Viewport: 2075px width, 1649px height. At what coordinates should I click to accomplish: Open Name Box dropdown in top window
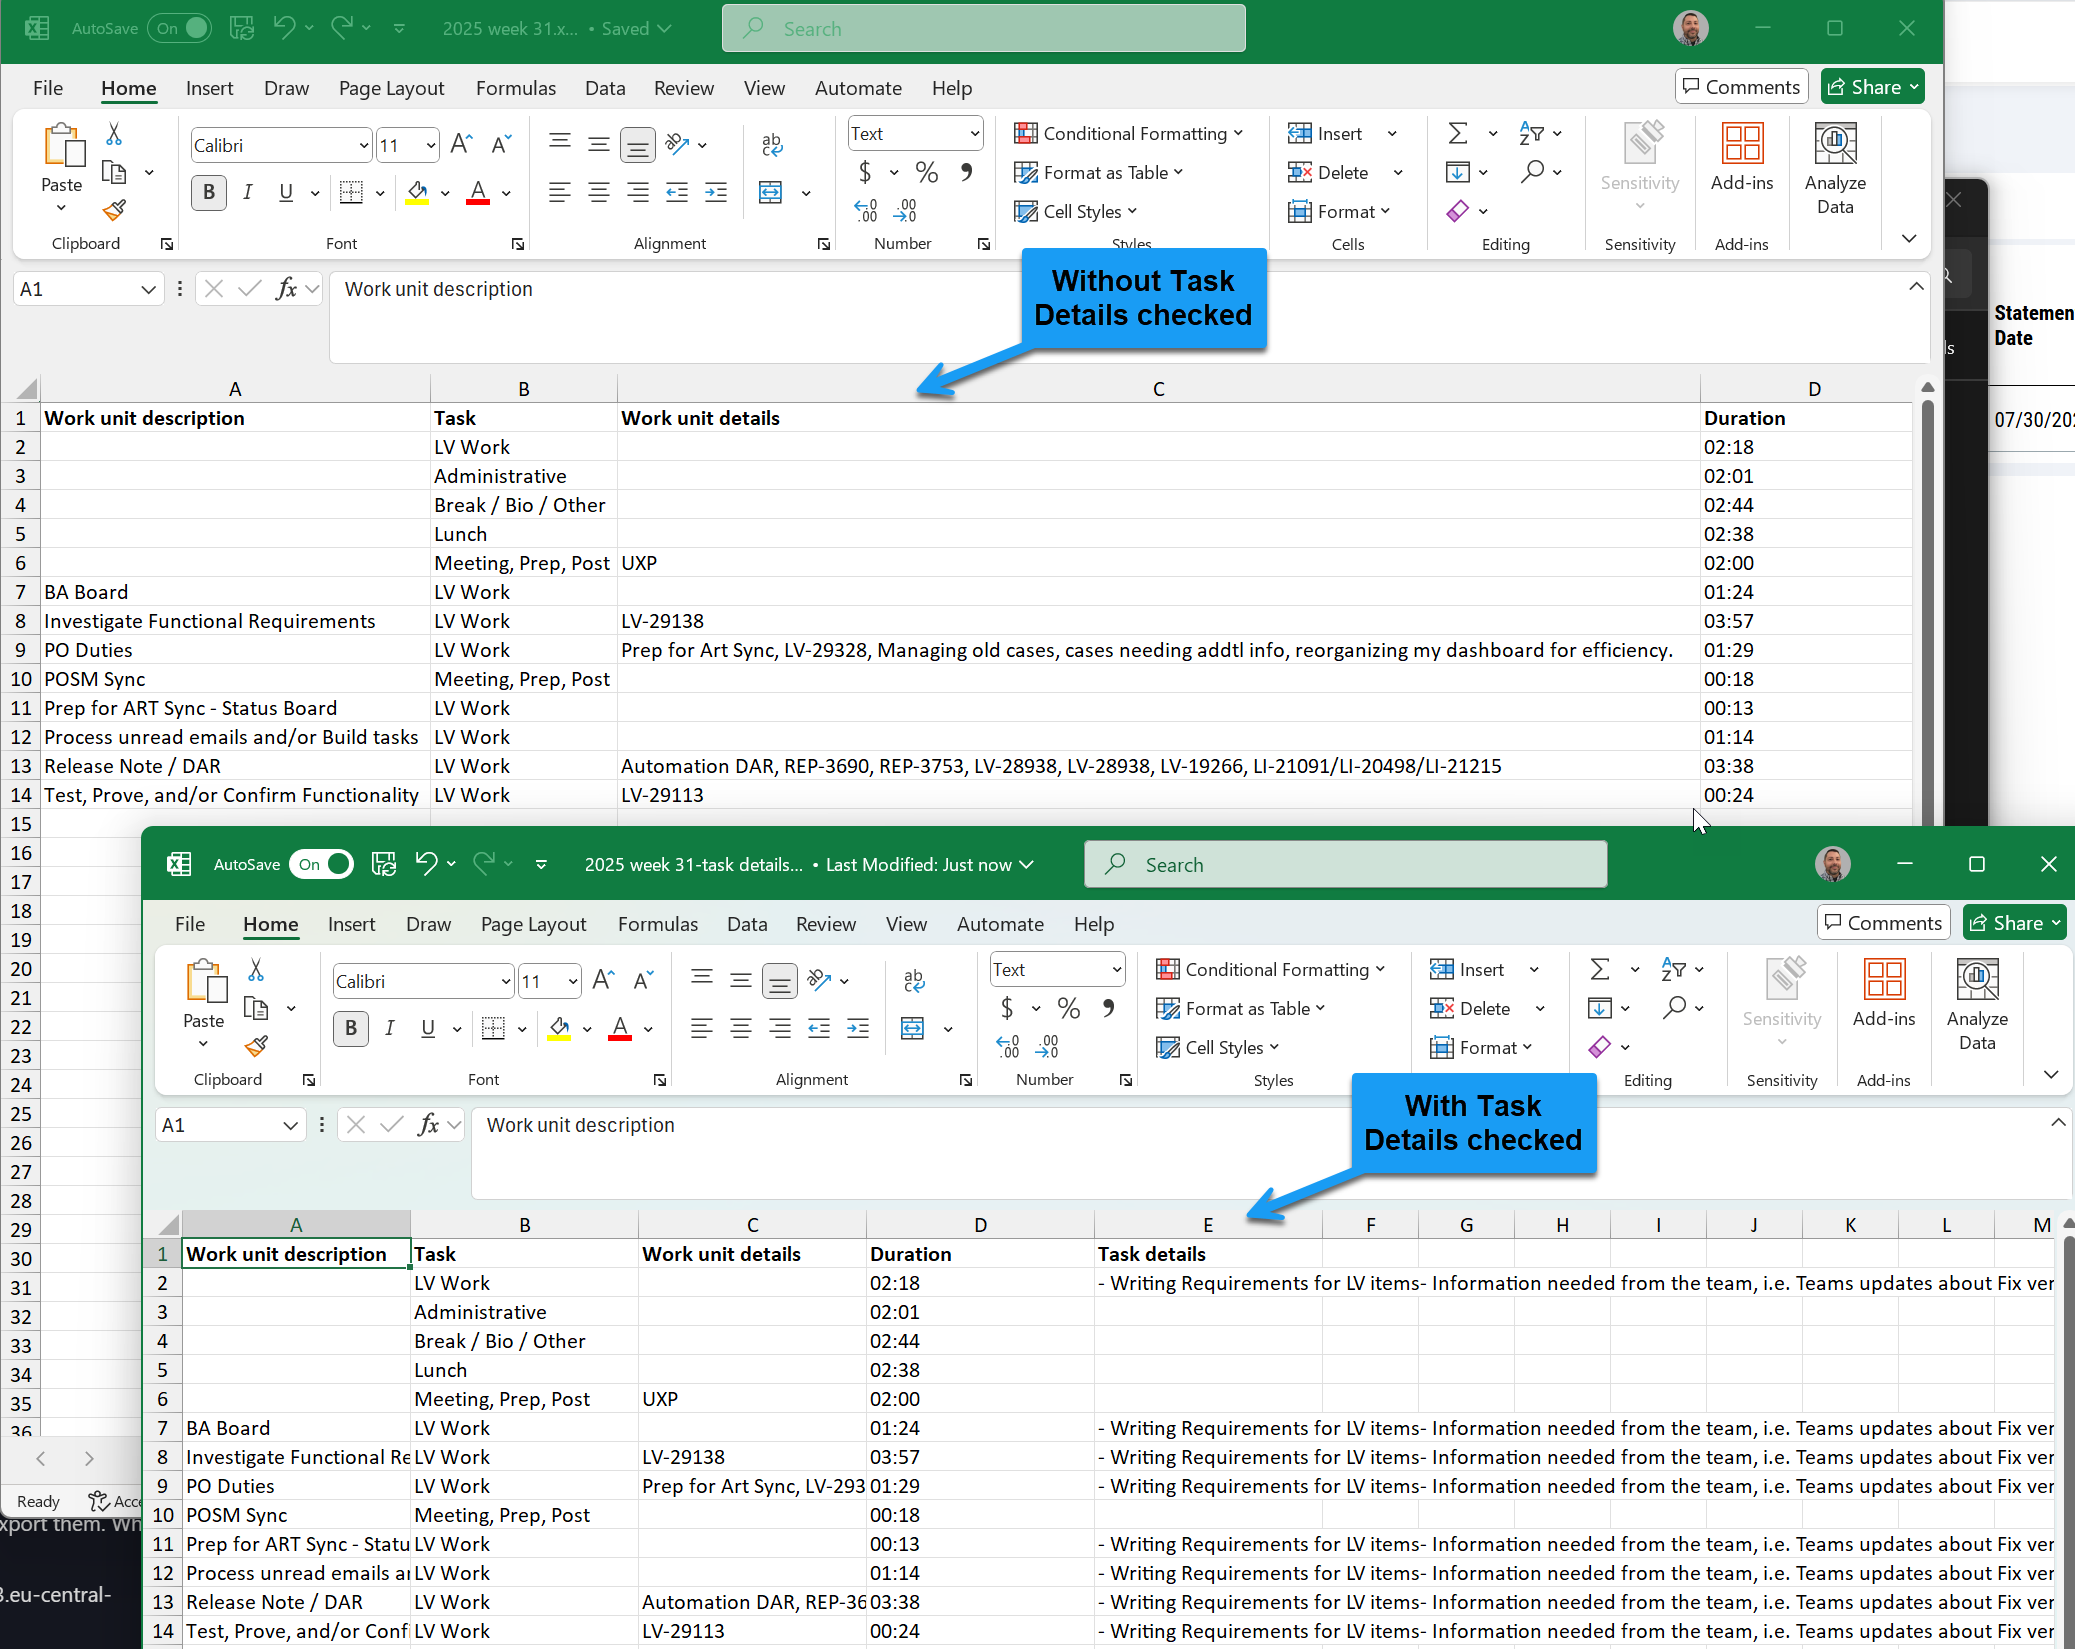point(148,289)
